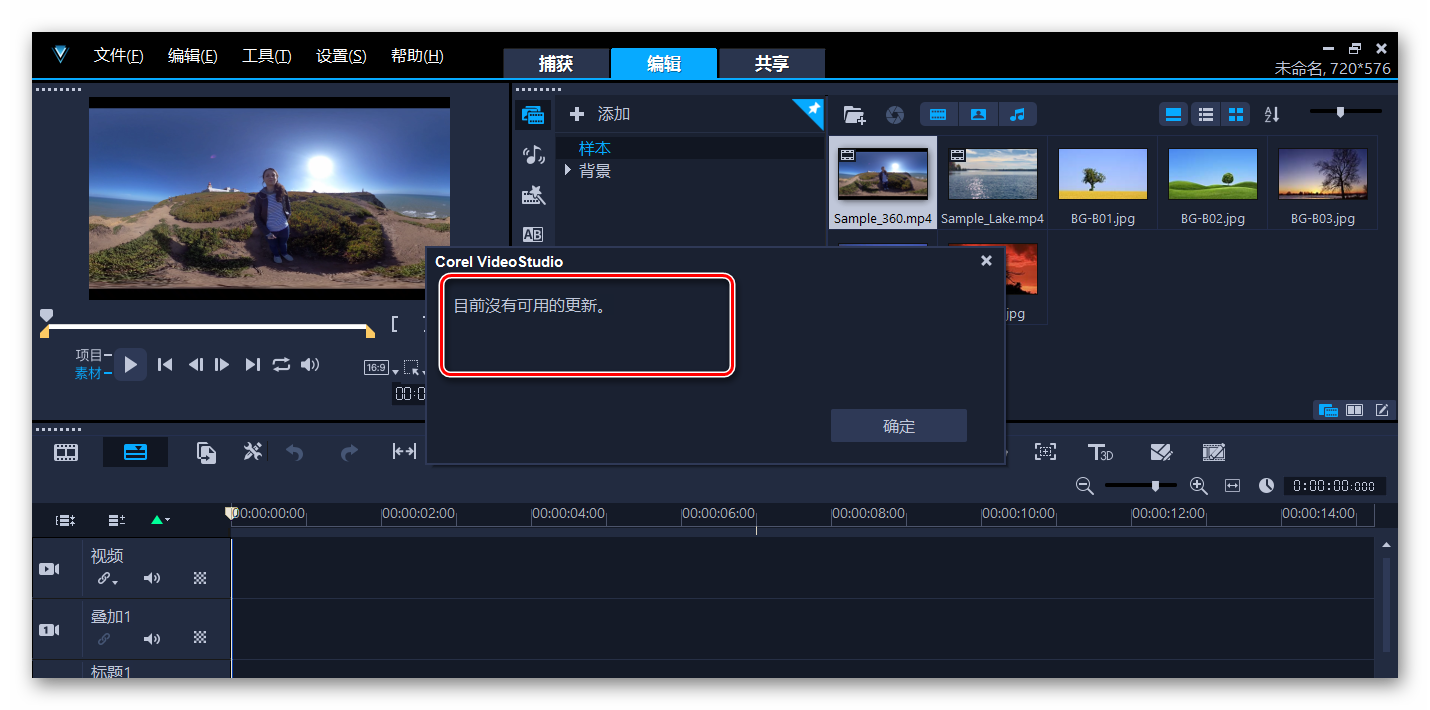The width and height of the screenshot is (1430, 710).
Task: Open the sound mixer tools icon
Action: tap(253, 452)
